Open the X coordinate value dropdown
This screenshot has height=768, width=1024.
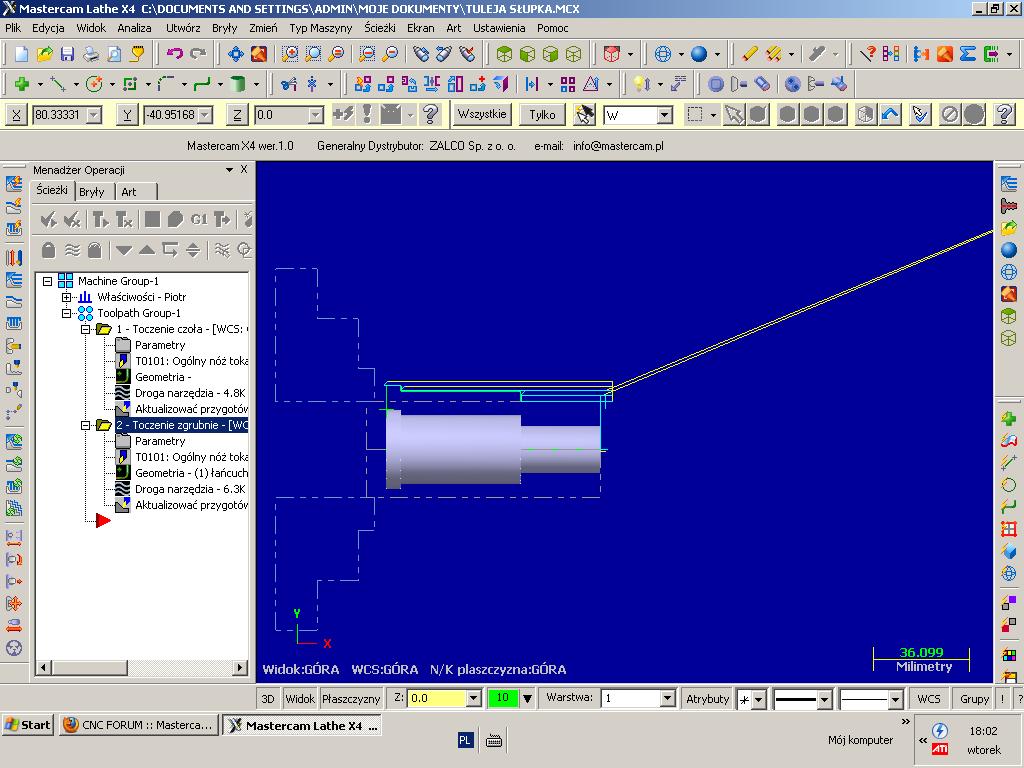click(x=95, y=115)
